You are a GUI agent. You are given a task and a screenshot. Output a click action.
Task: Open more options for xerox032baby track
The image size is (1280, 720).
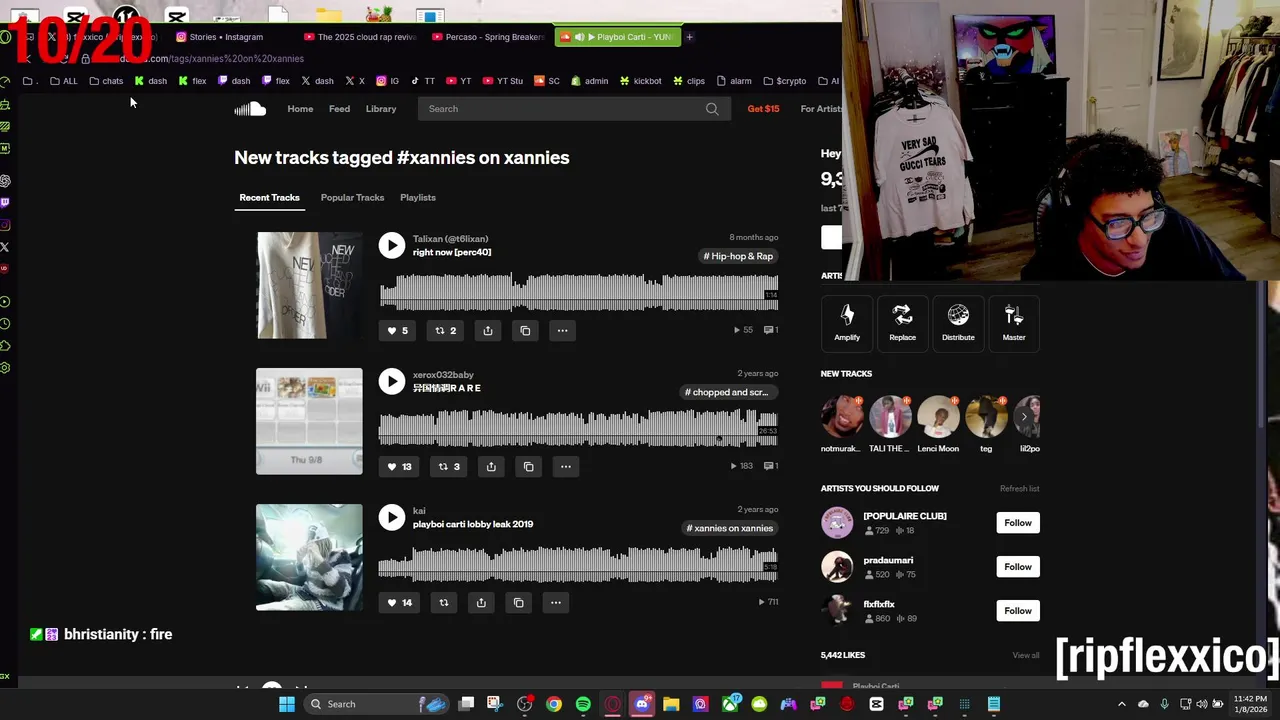(x=566, y=466)
